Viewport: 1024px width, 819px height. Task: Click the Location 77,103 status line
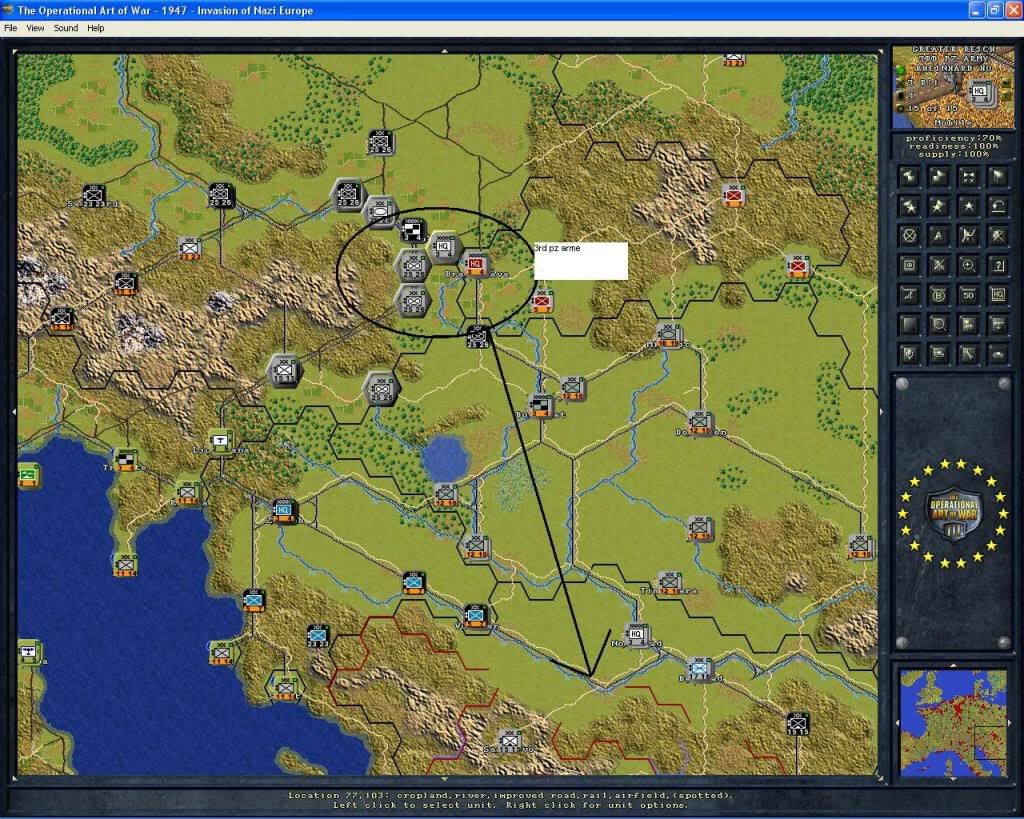tap(510, 795)
